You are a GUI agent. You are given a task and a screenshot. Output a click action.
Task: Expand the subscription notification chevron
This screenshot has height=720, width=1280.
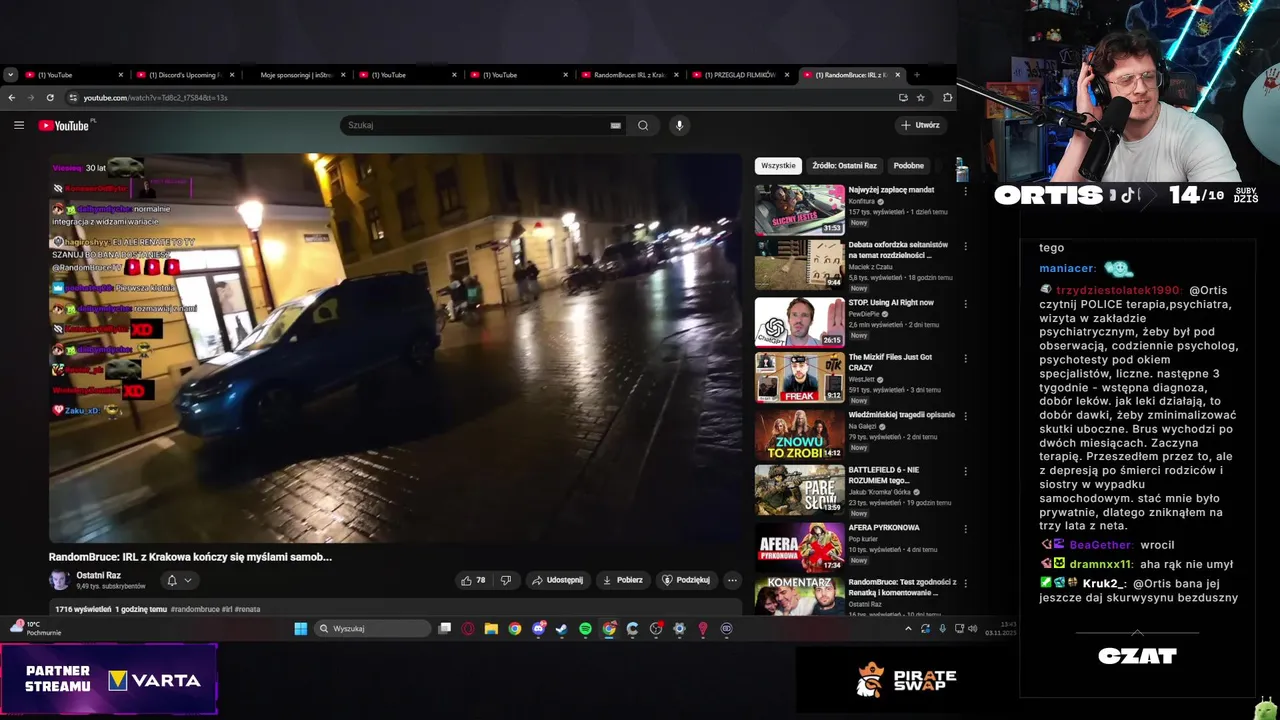tap(187, 580)
